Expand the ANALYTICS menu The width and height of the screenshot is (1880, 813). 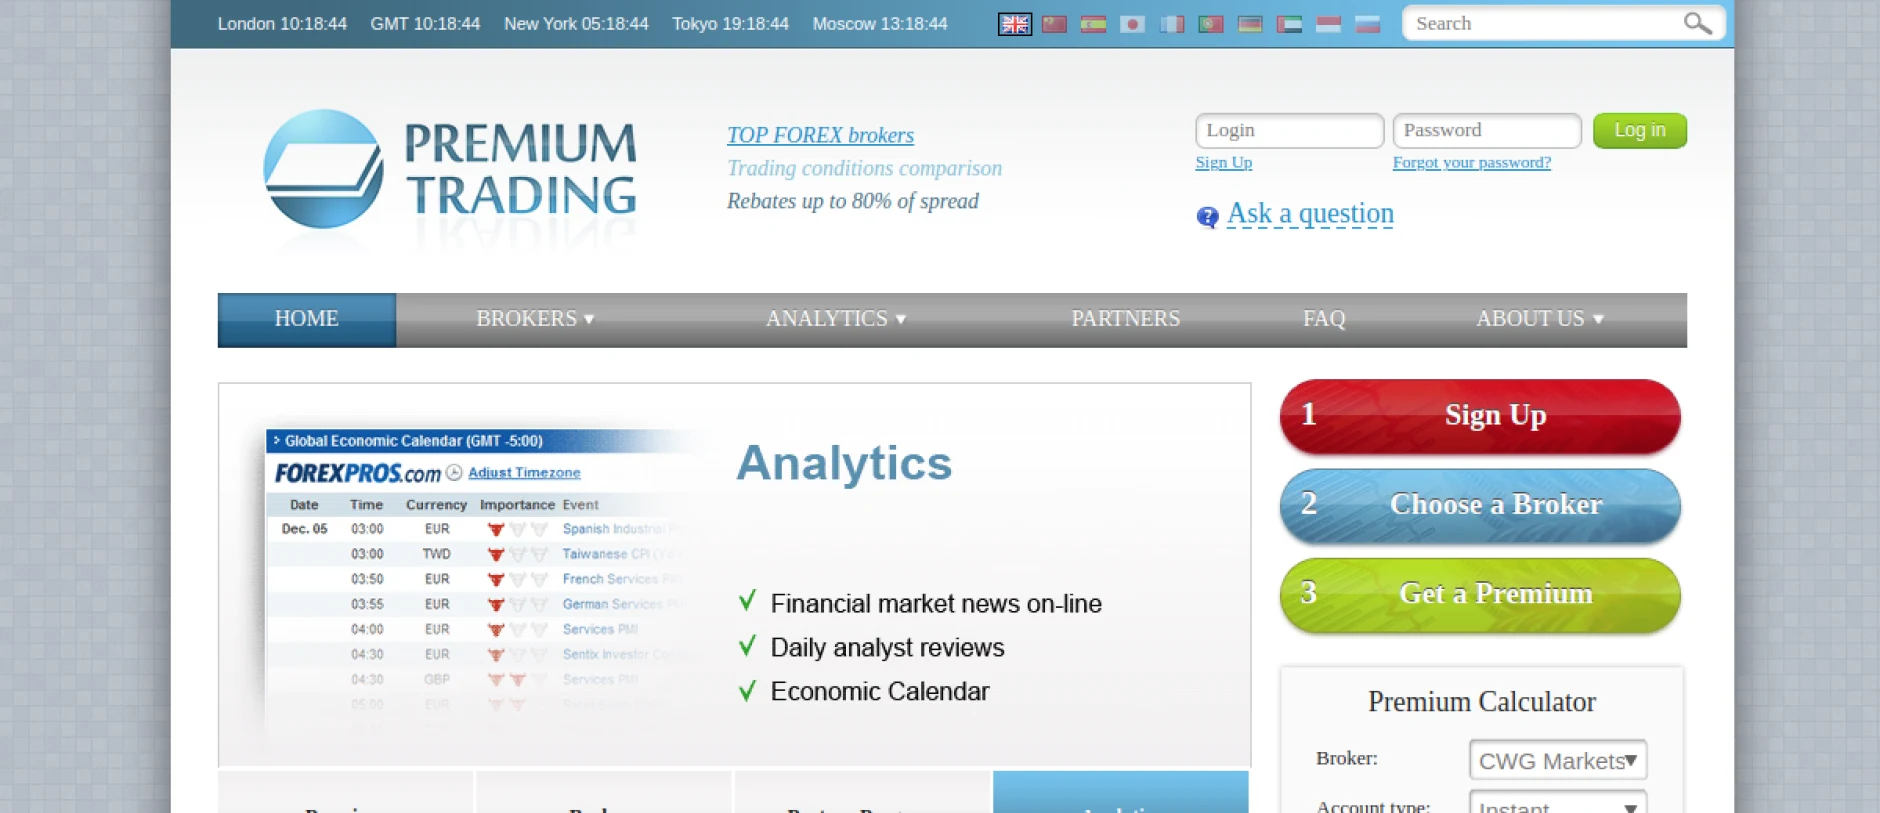[x=836, y=319]
